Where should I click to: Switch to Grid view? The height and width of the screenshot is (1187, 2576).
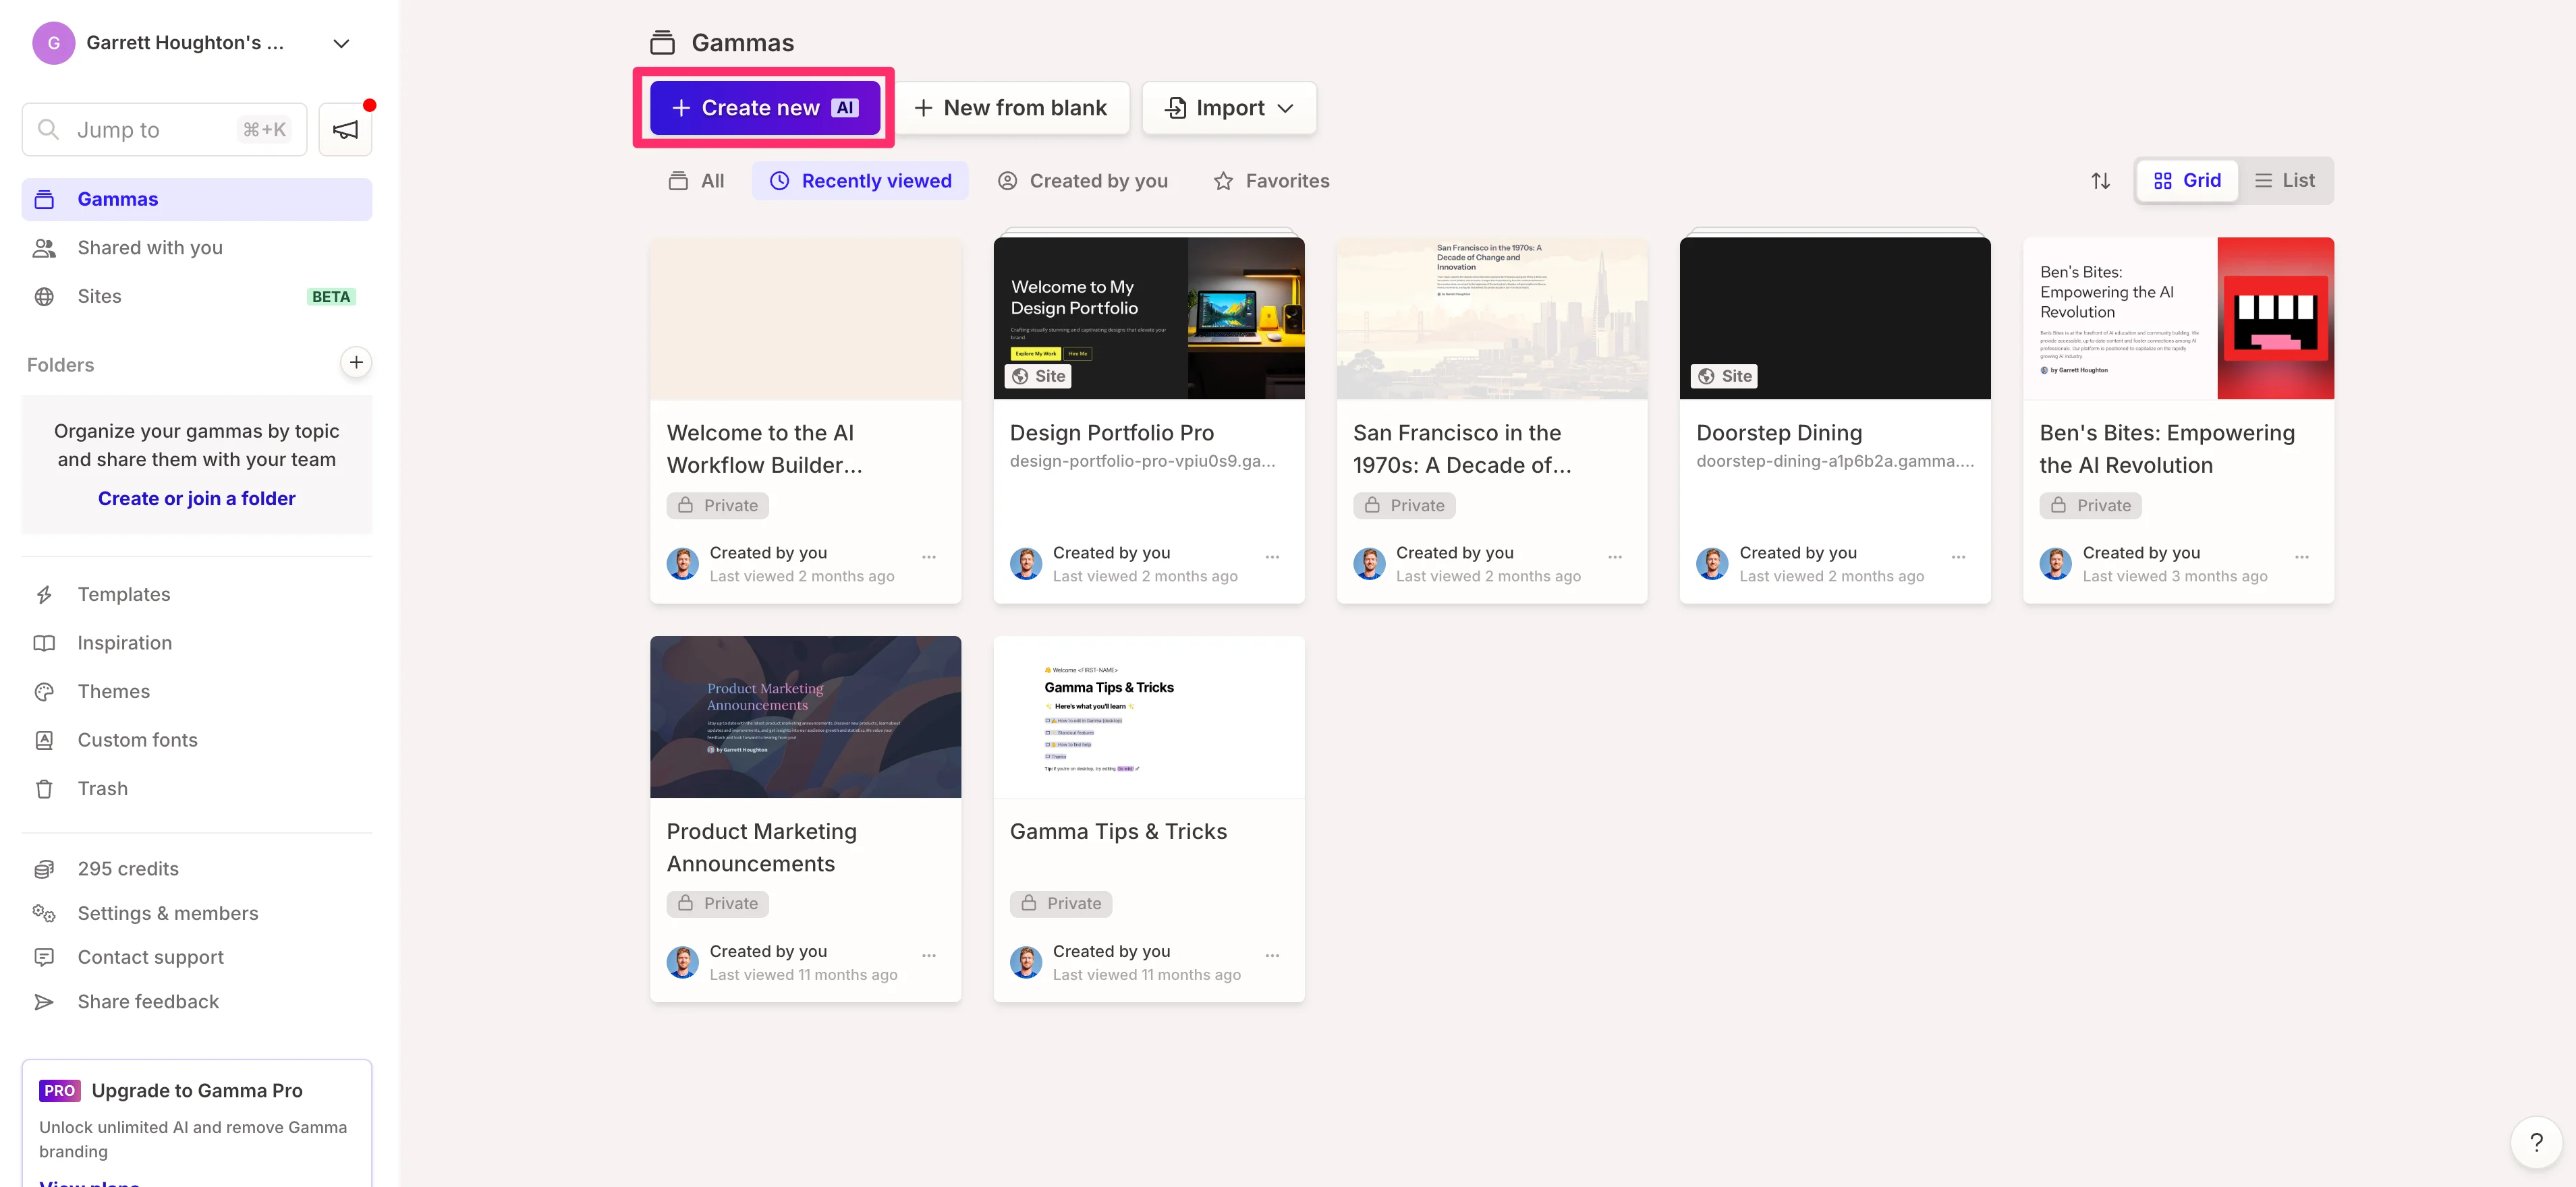[x=2187, y=181]
